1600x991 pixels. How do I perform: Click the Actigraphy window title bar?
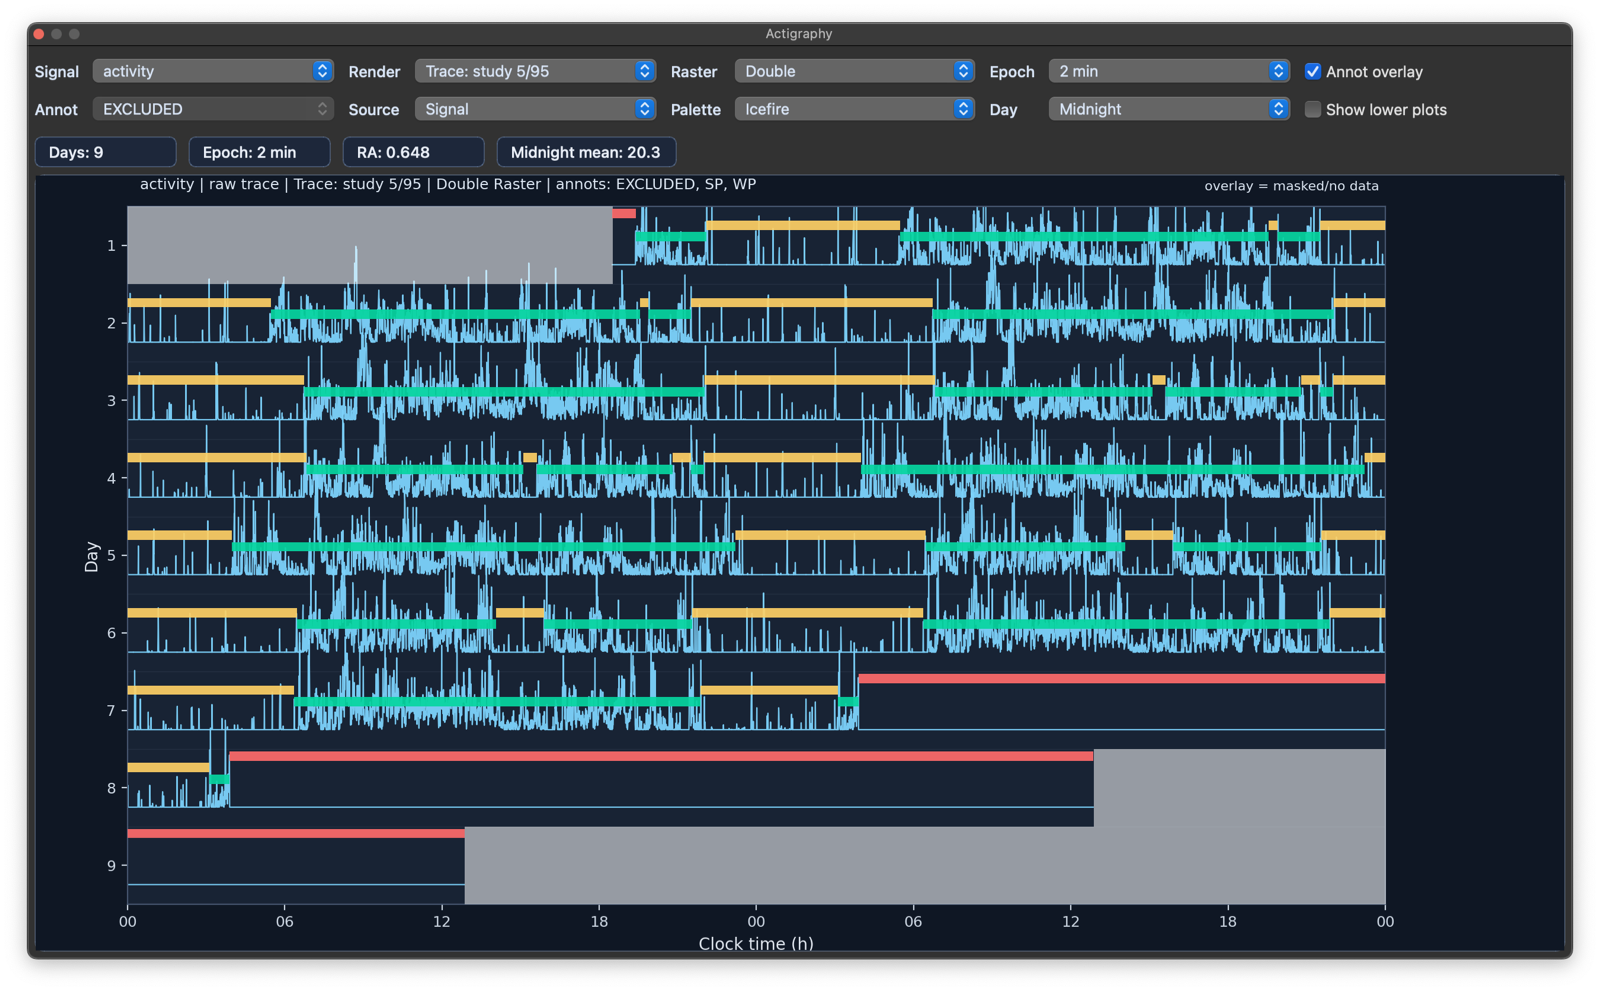click(798, 34)
